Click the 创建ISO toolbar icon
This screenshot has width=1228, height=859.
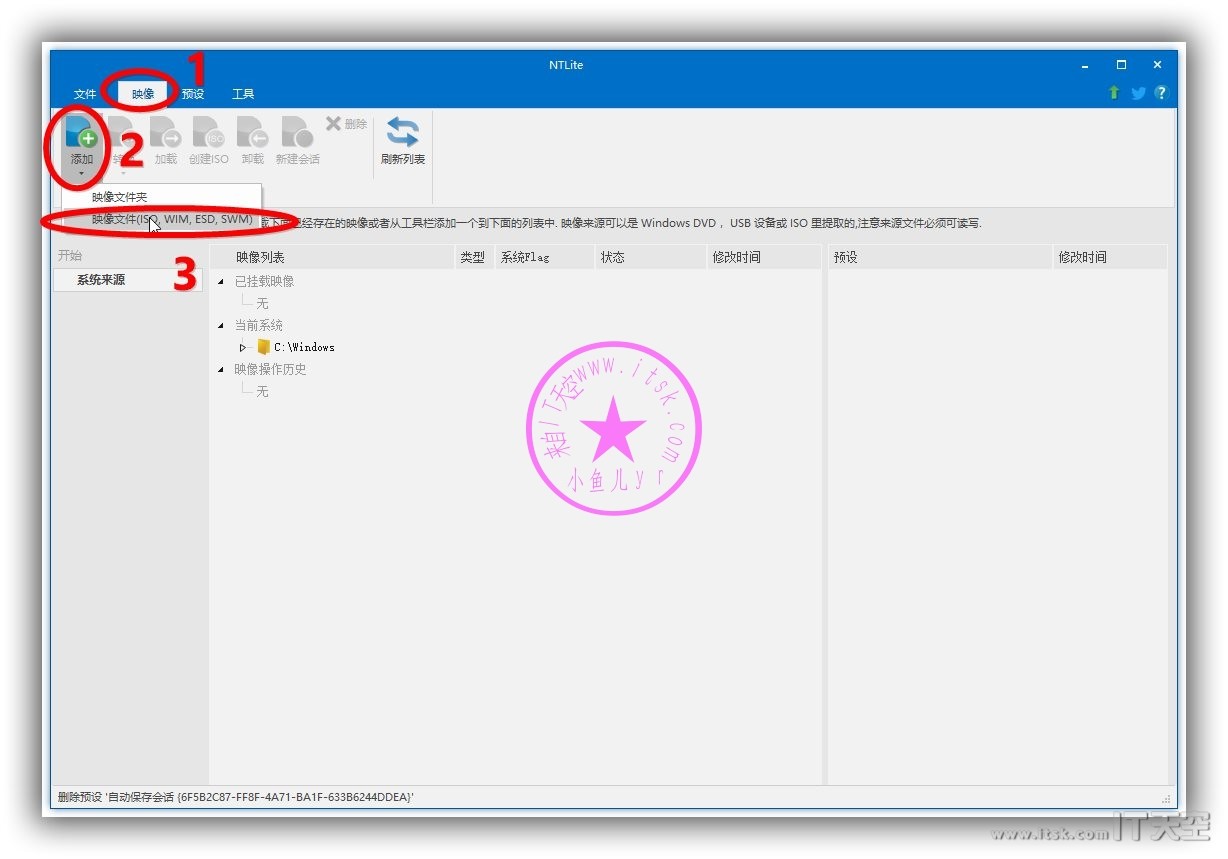208,141
